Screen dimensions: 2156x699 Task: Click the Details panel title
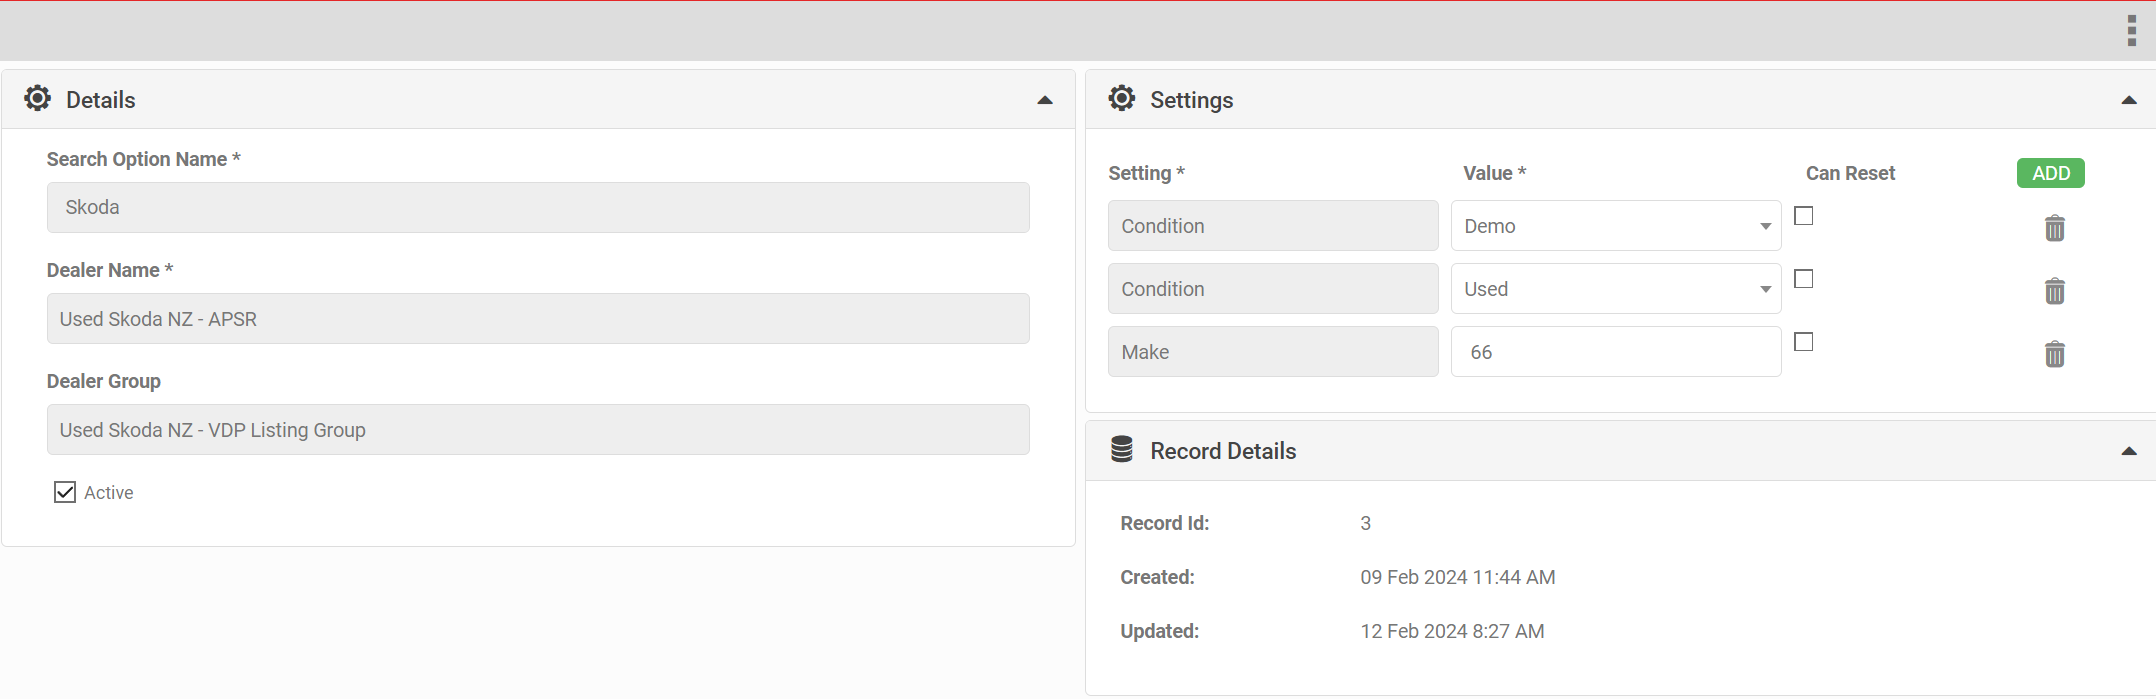[x=101, y=100]
